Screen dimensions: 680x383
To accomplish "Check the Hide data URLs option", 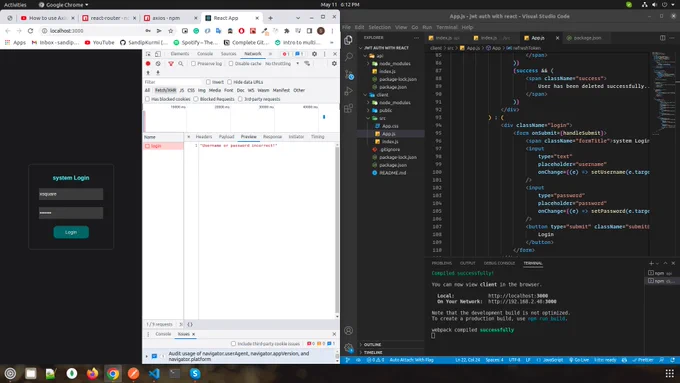I will tap(229, 82).
